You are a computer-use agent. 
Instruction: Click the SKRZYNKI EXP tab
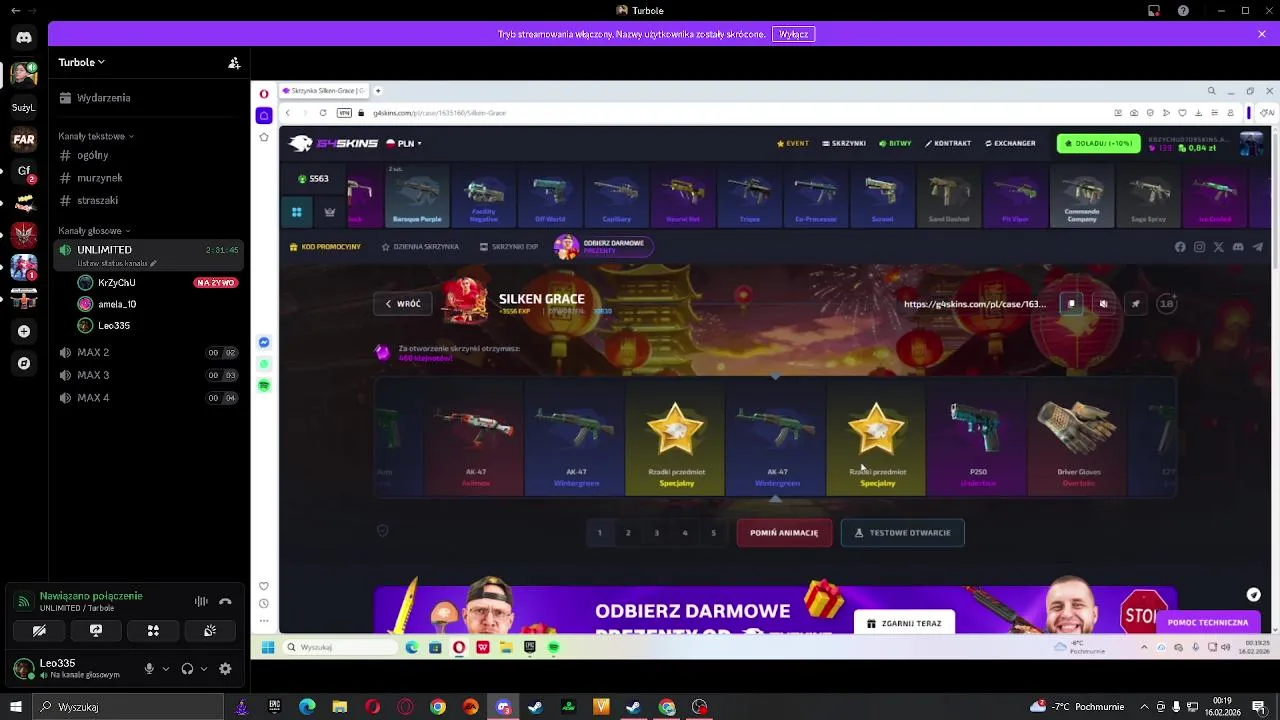pos(509,247)
